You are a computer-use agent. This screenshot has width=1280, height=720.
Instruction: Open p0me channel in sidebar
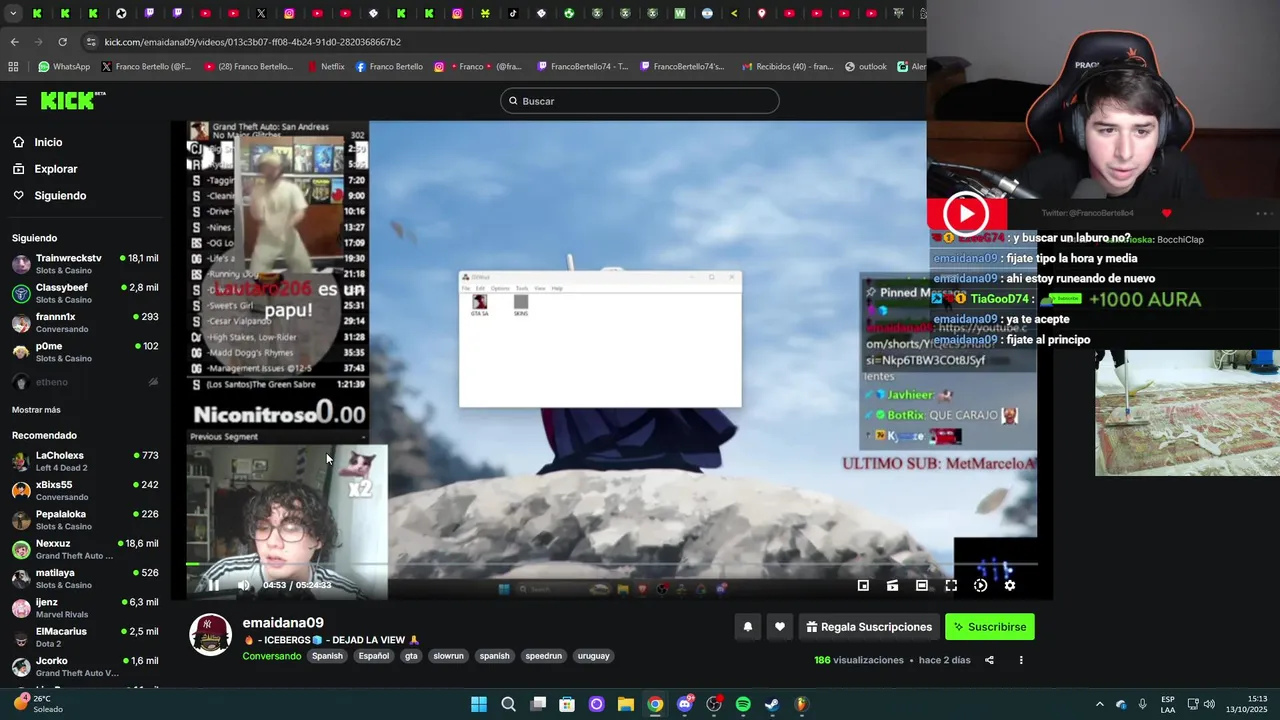coord(85,352)
